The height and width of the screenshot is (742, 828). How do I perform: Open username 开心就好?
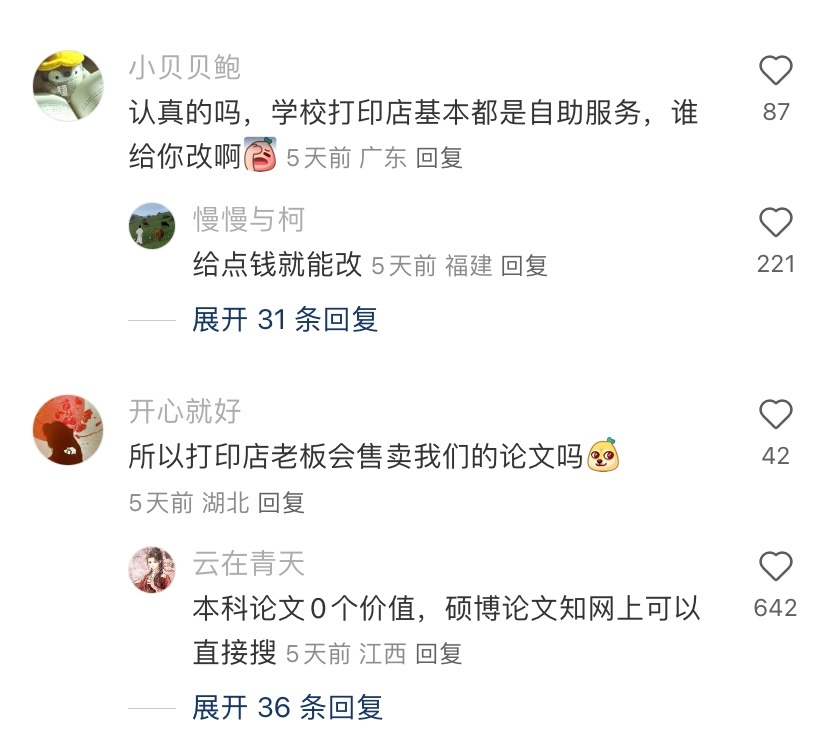185,411
